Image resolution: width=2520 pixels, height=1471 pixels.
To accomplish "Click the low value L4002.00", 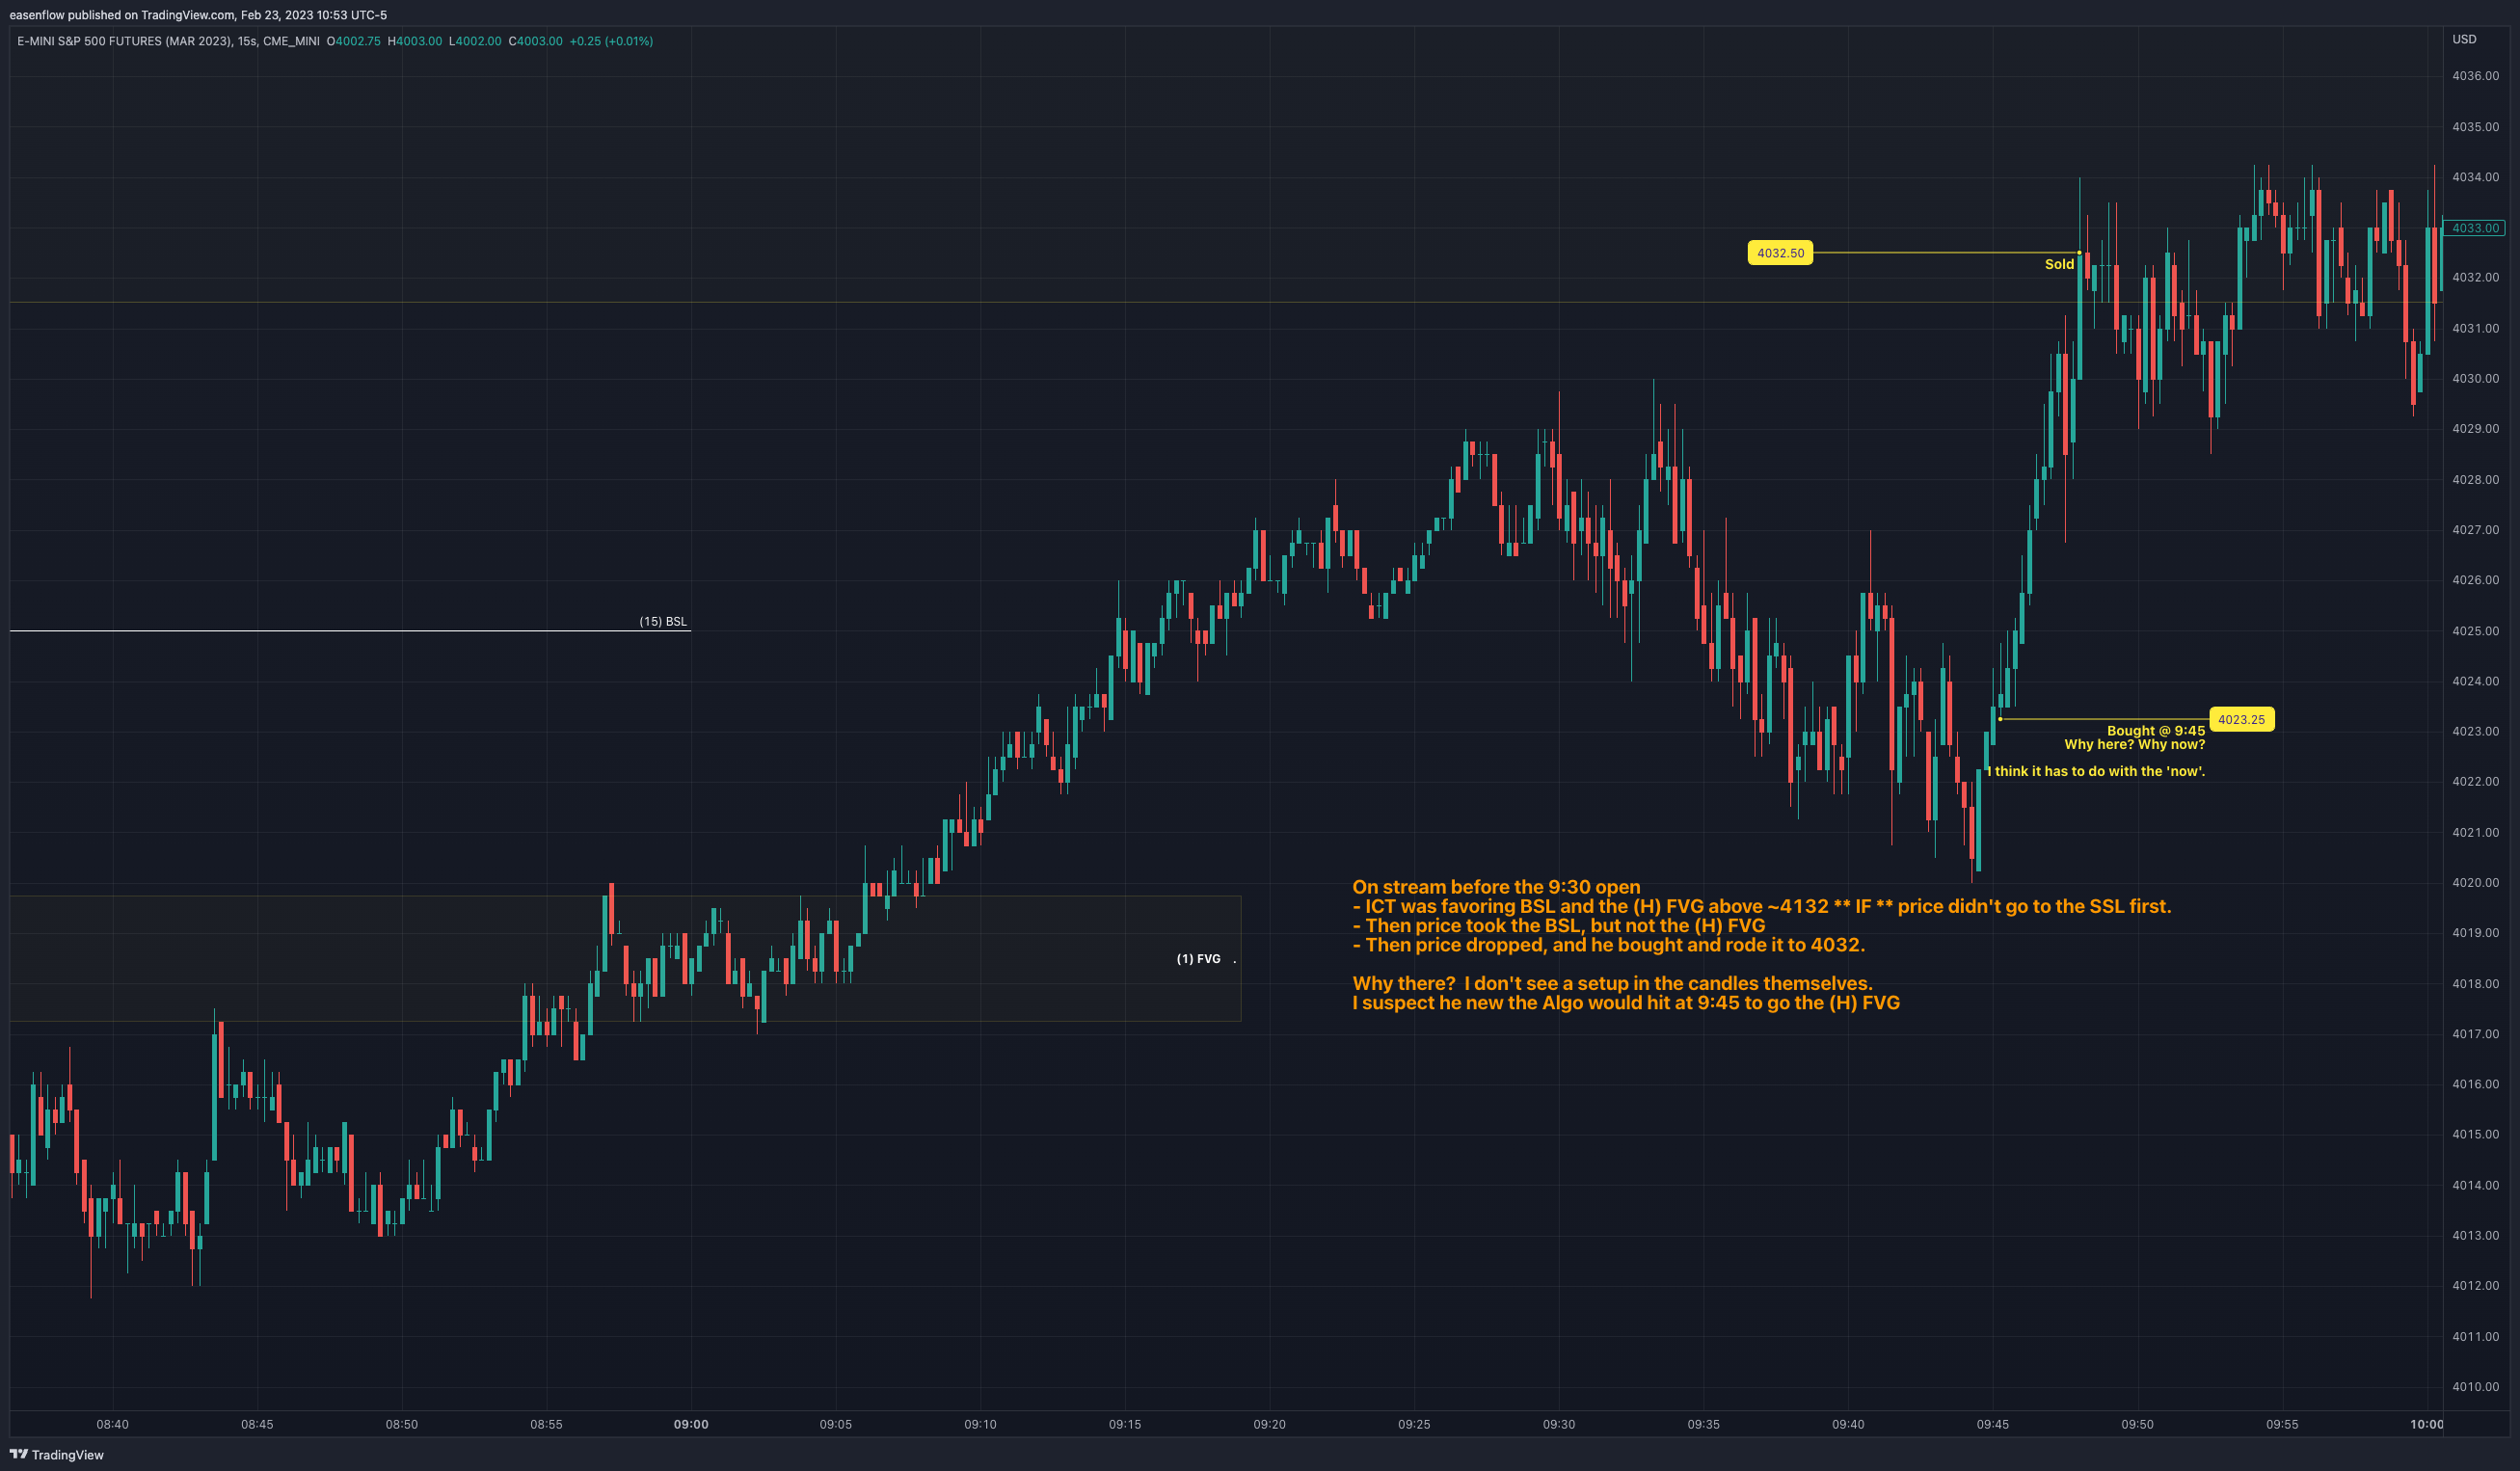I will (475, 41).
